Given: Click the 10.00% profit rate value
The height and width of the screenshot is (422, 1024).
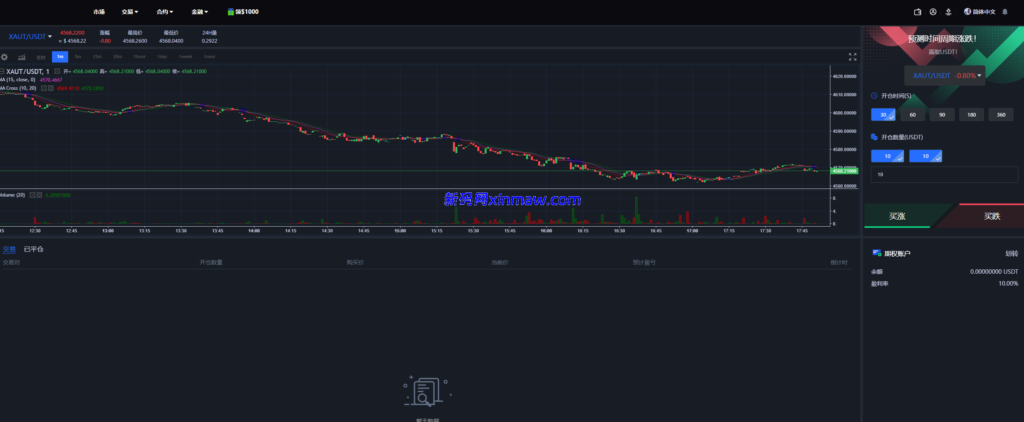Looking at the screenshot, I should (x=1008, y=284).
